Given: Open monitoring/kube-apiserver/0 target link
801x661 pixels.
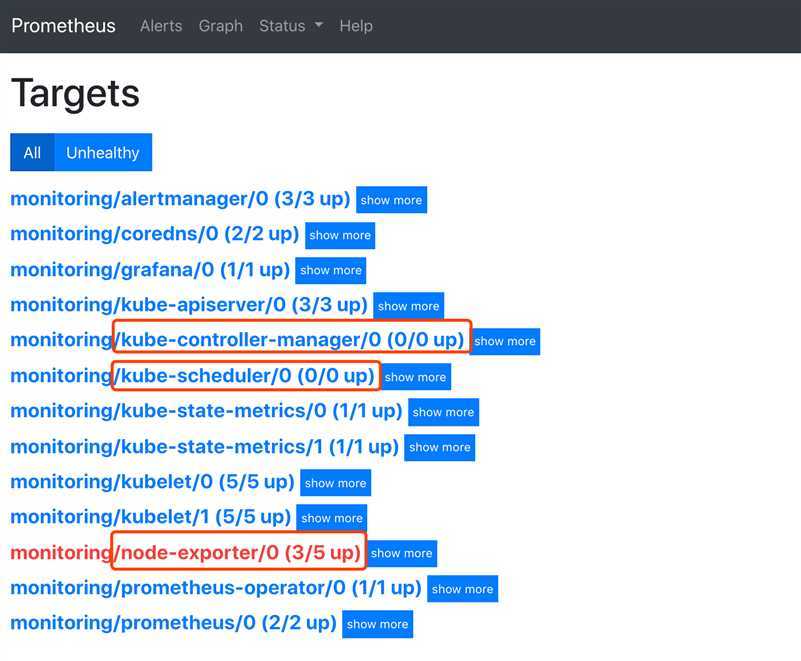Looking at the screenshot, I should [189, 305].
